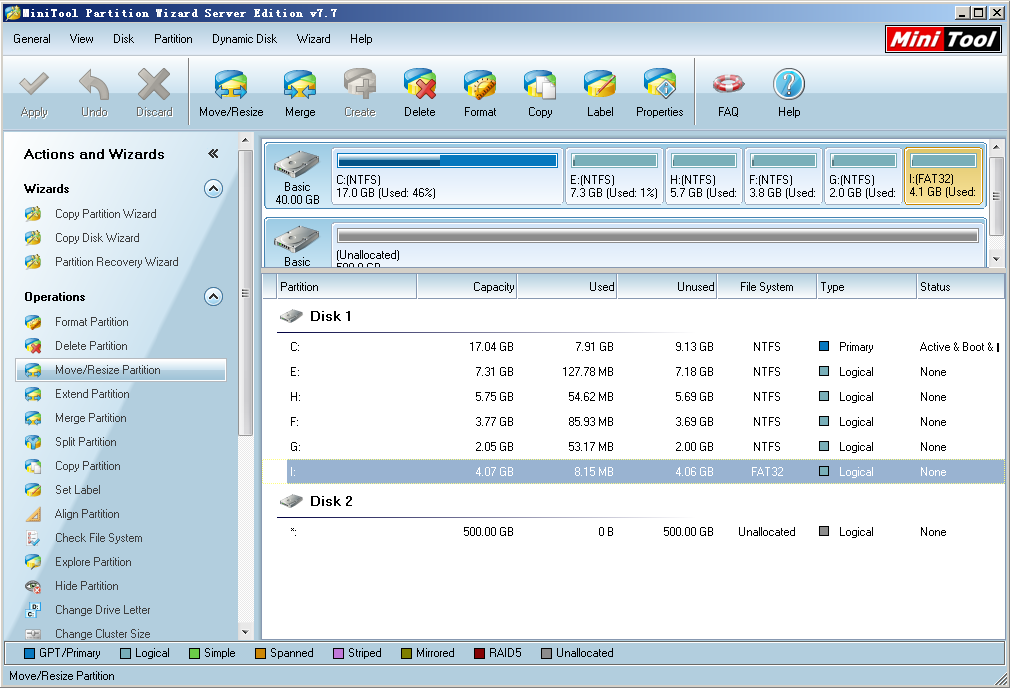Click Hide Partition eye icon
1010x688 pixels.
33,586
